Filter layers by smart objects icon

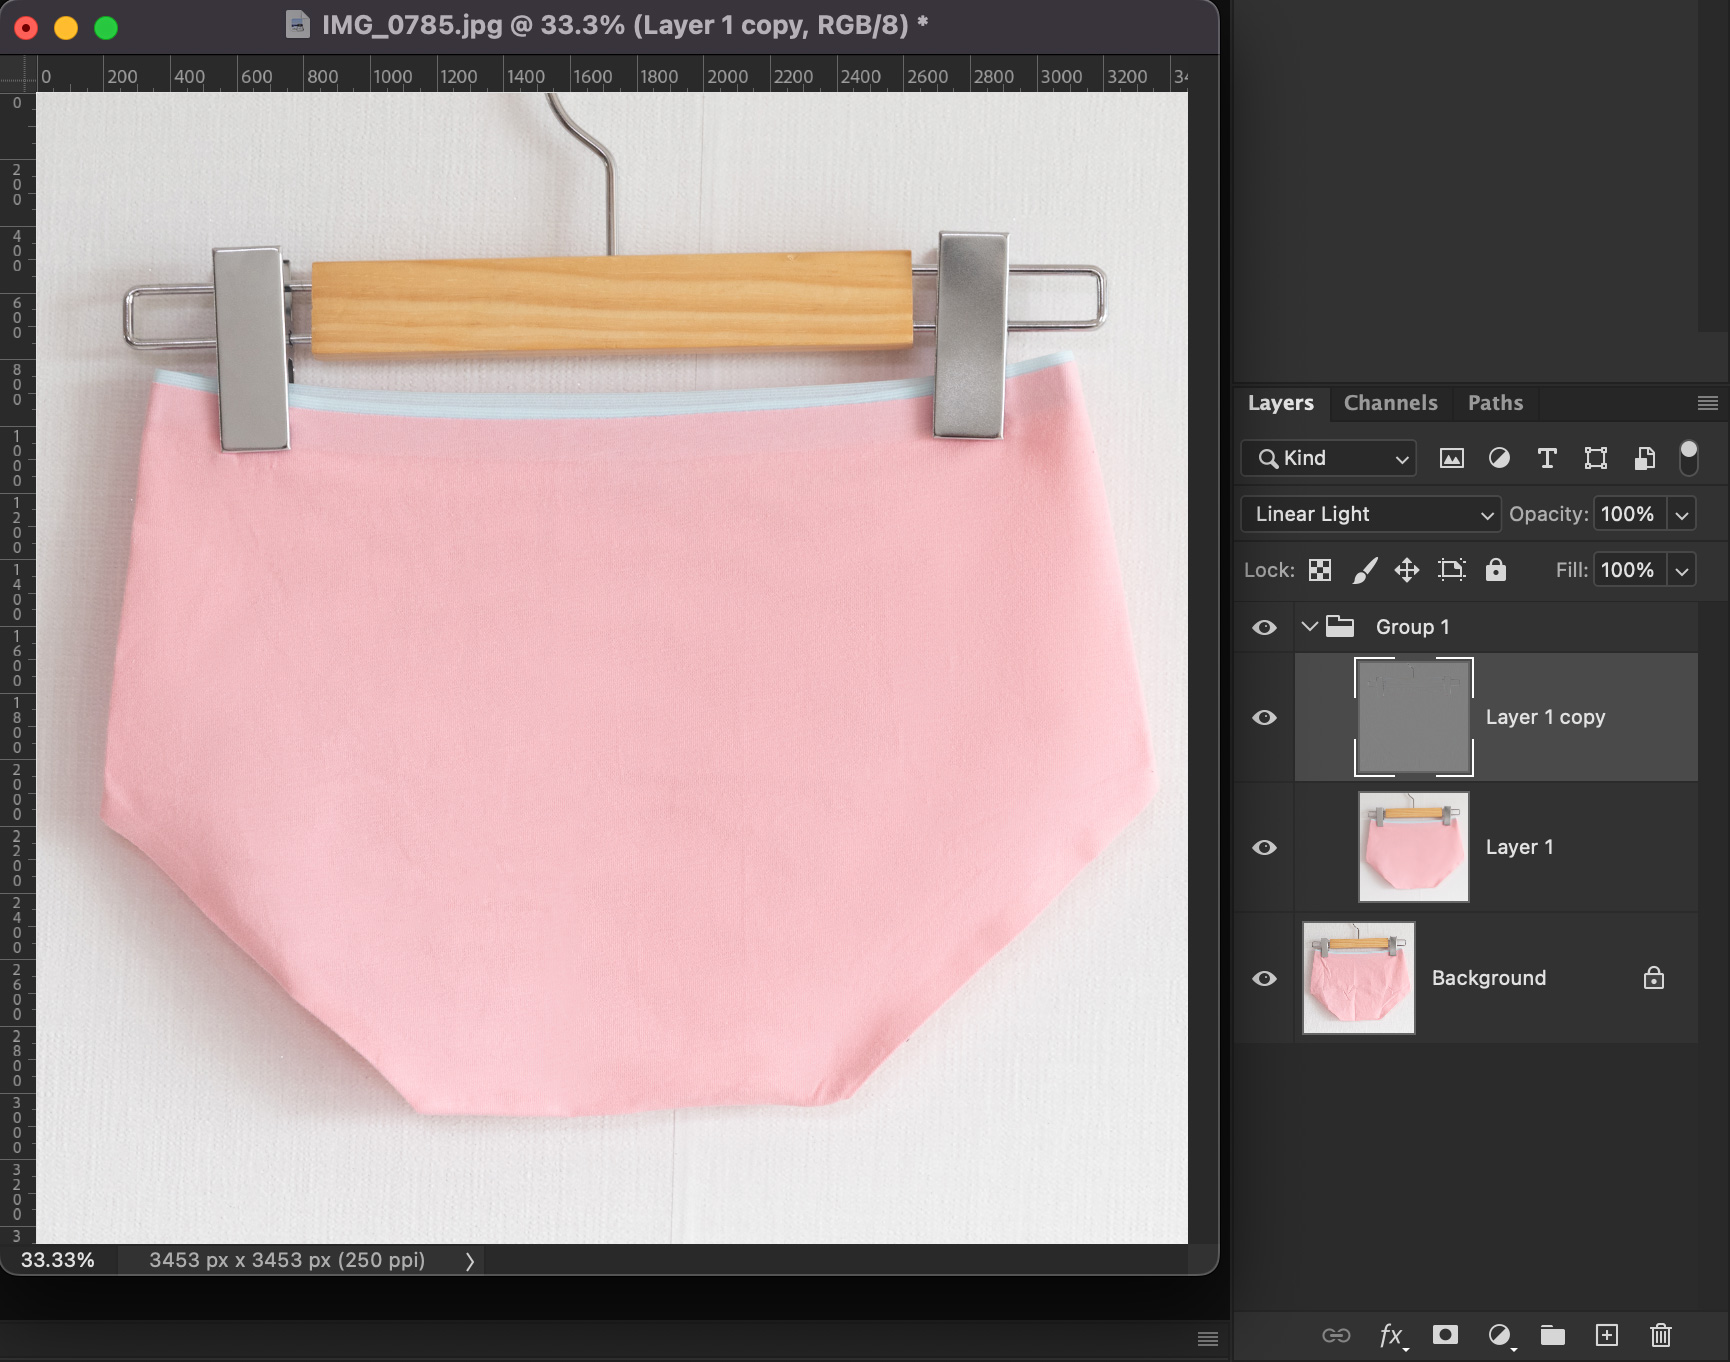coord(1644,458)
